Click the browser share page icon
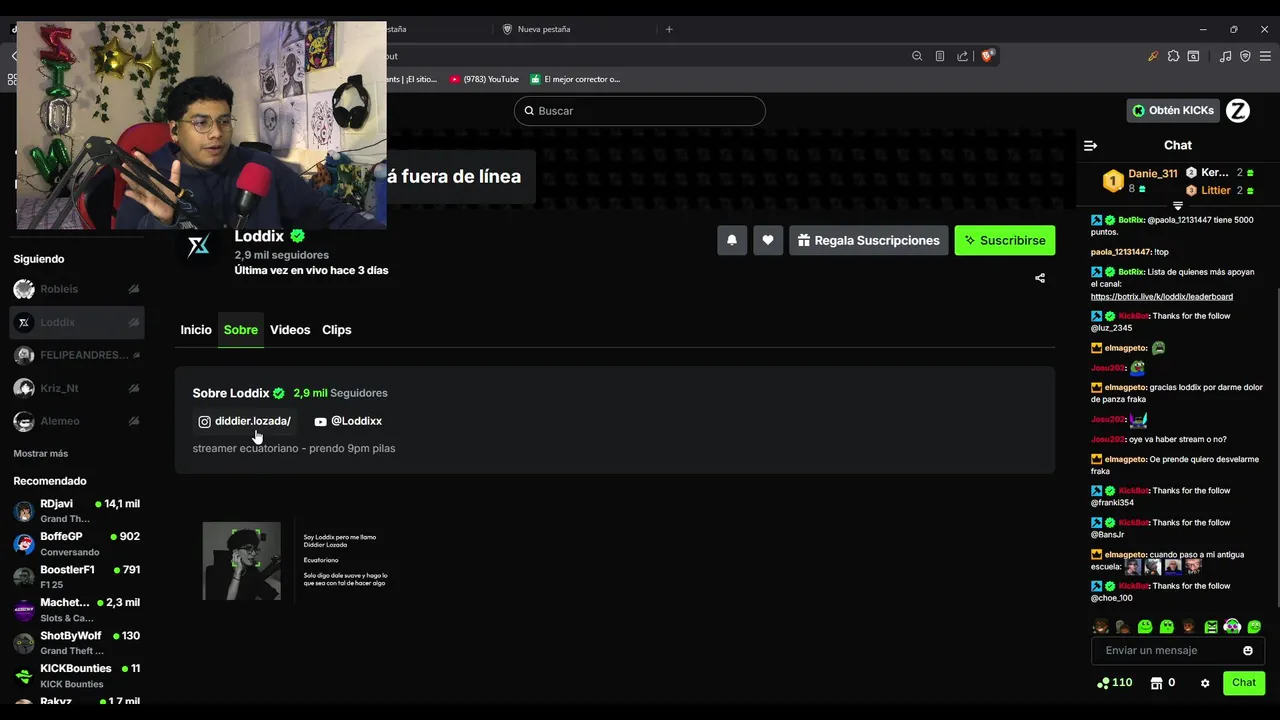 [962, 56]
